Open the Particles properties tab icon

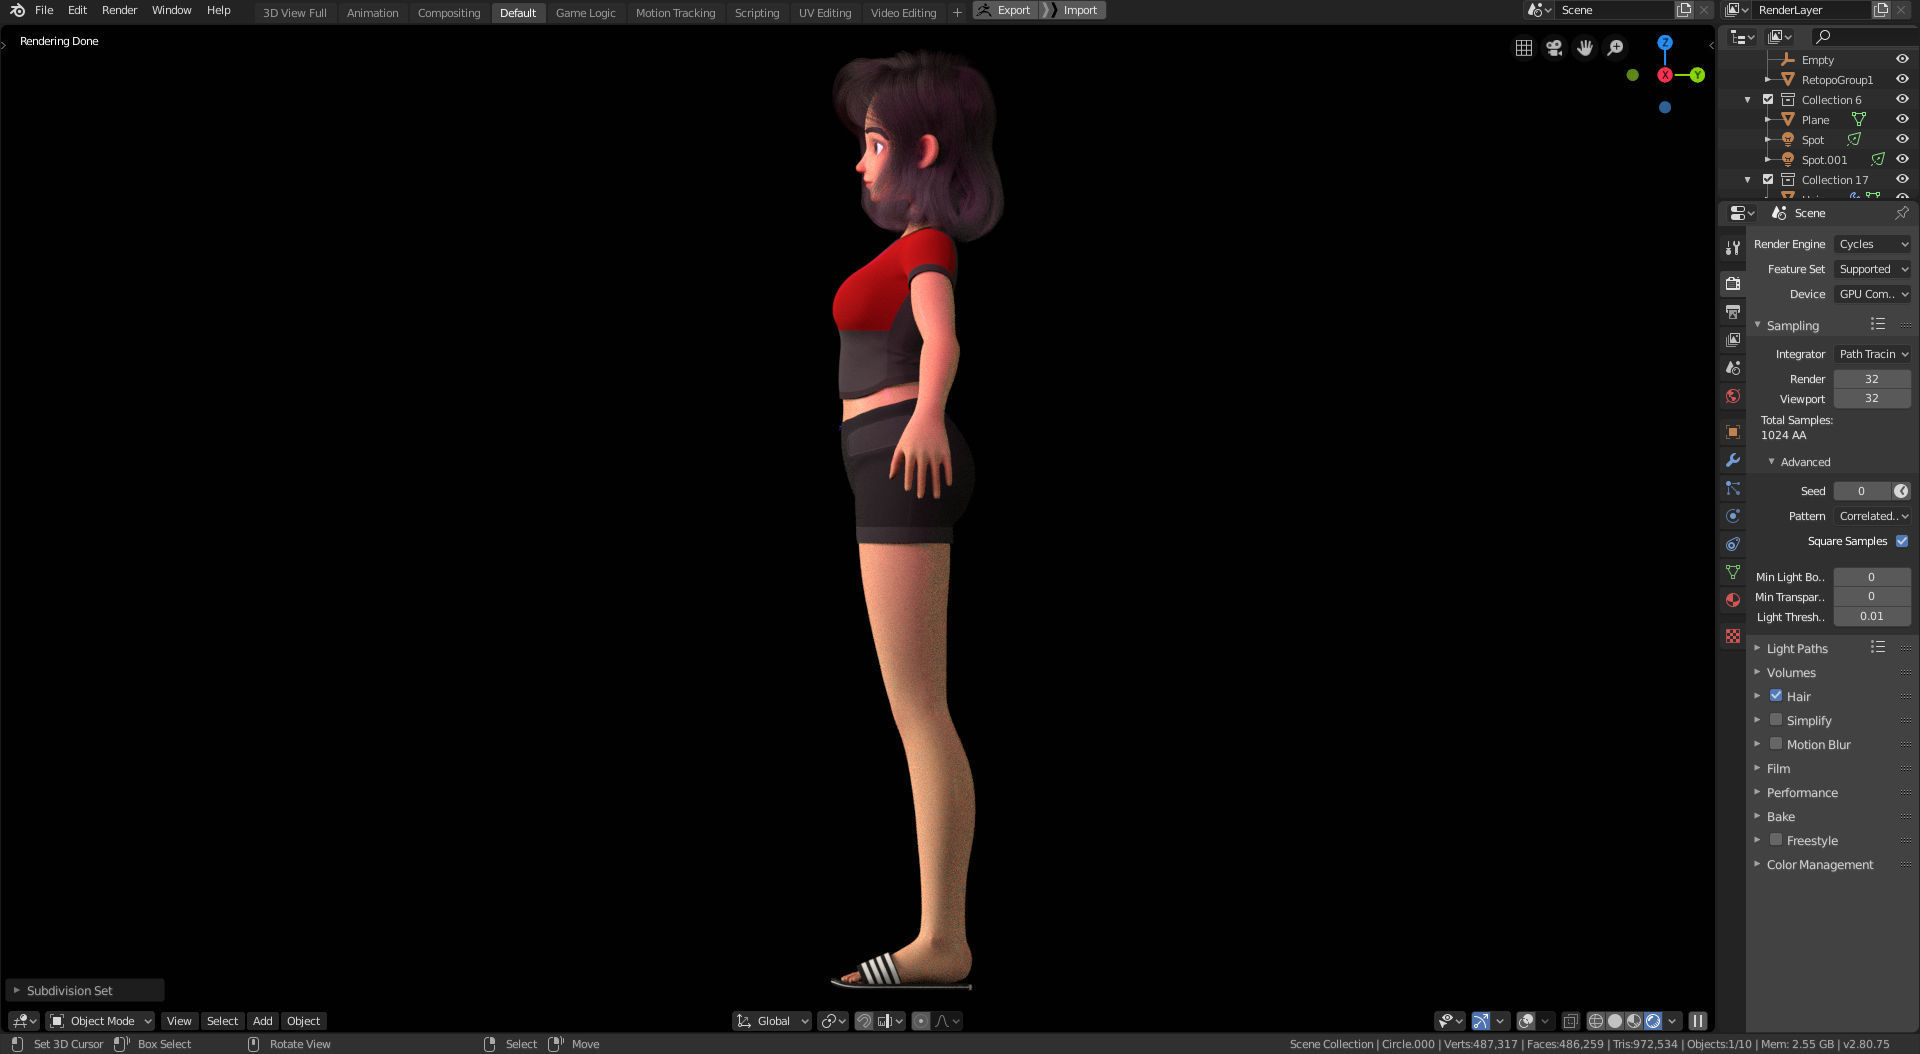pyautogui.click(x=1733, y=488)
